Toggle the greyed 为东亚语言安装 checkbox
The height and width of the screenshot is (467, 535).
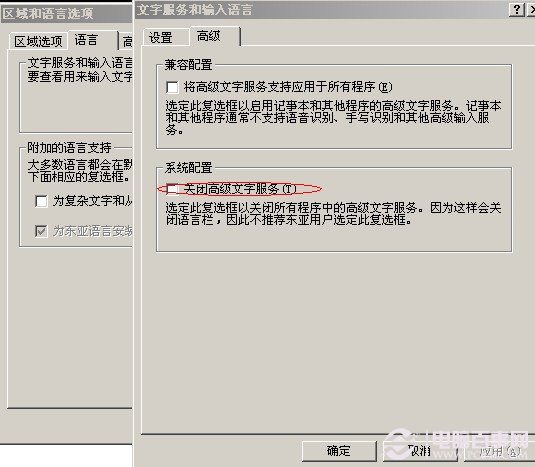coord(41,231)
